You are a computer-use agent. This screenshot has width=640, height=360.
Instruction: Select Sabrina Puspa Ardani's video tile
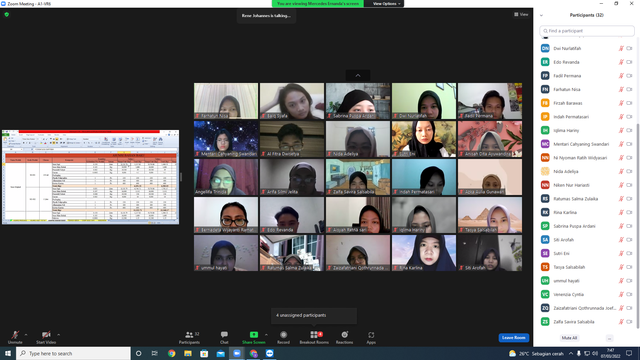point(358,101)
